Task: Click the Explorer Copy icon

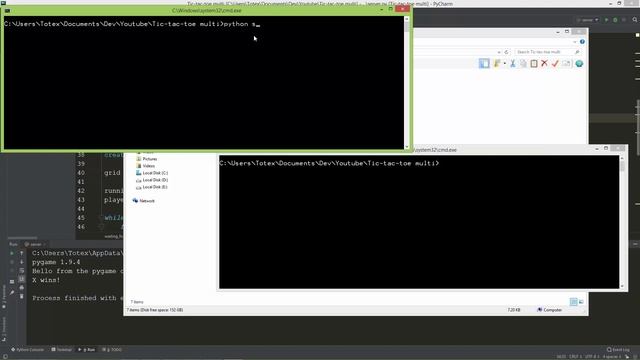Action: [x=523, y=64]
